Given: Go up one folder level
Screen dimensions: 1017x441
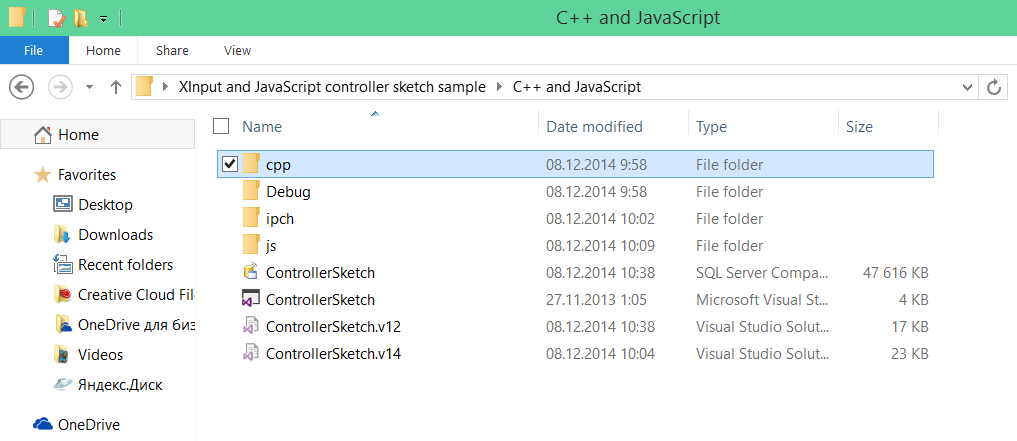Looking at the screenshot, I should [116, 87].
